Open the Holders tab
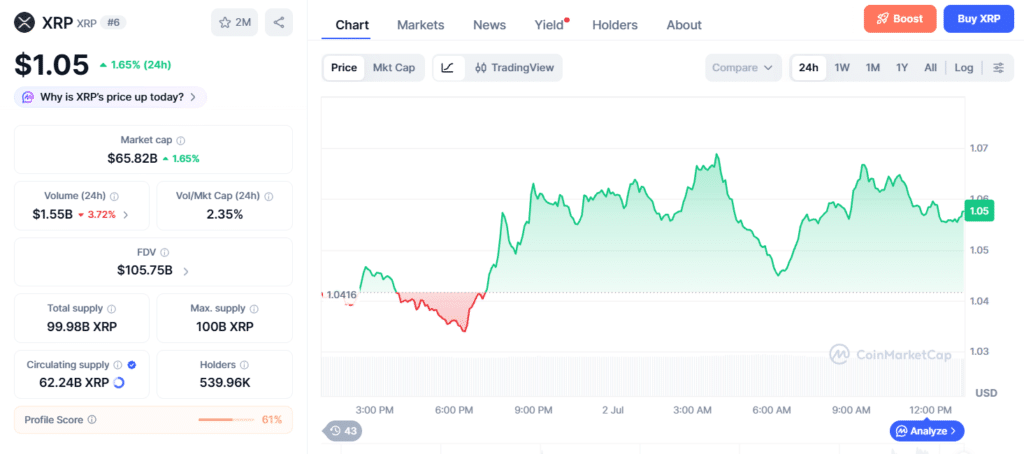This screenshot has width=1024, height=454. tap(615, 25)
